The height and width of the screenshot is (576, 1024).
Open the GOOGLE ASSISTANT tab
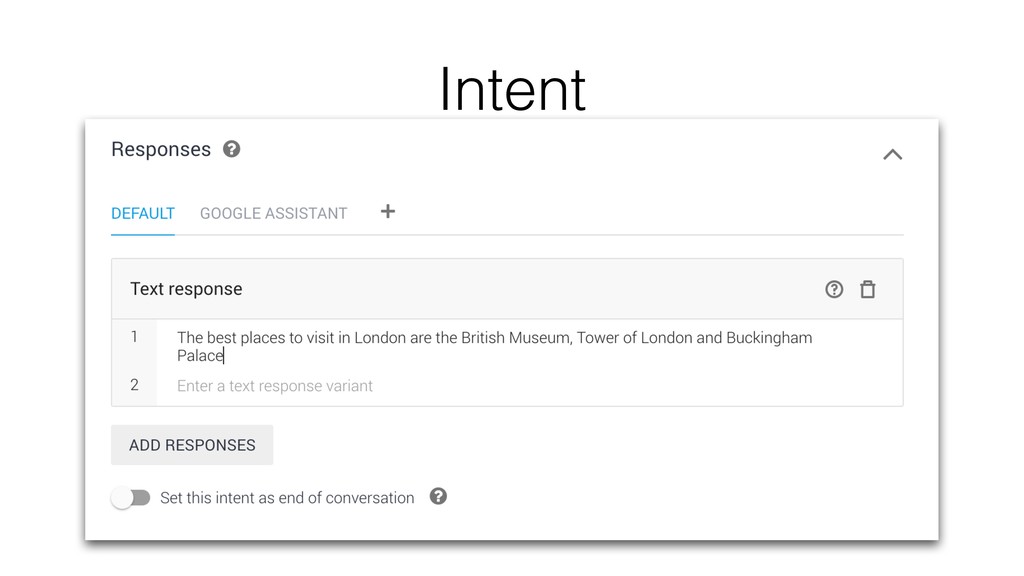tap(274, 214)
